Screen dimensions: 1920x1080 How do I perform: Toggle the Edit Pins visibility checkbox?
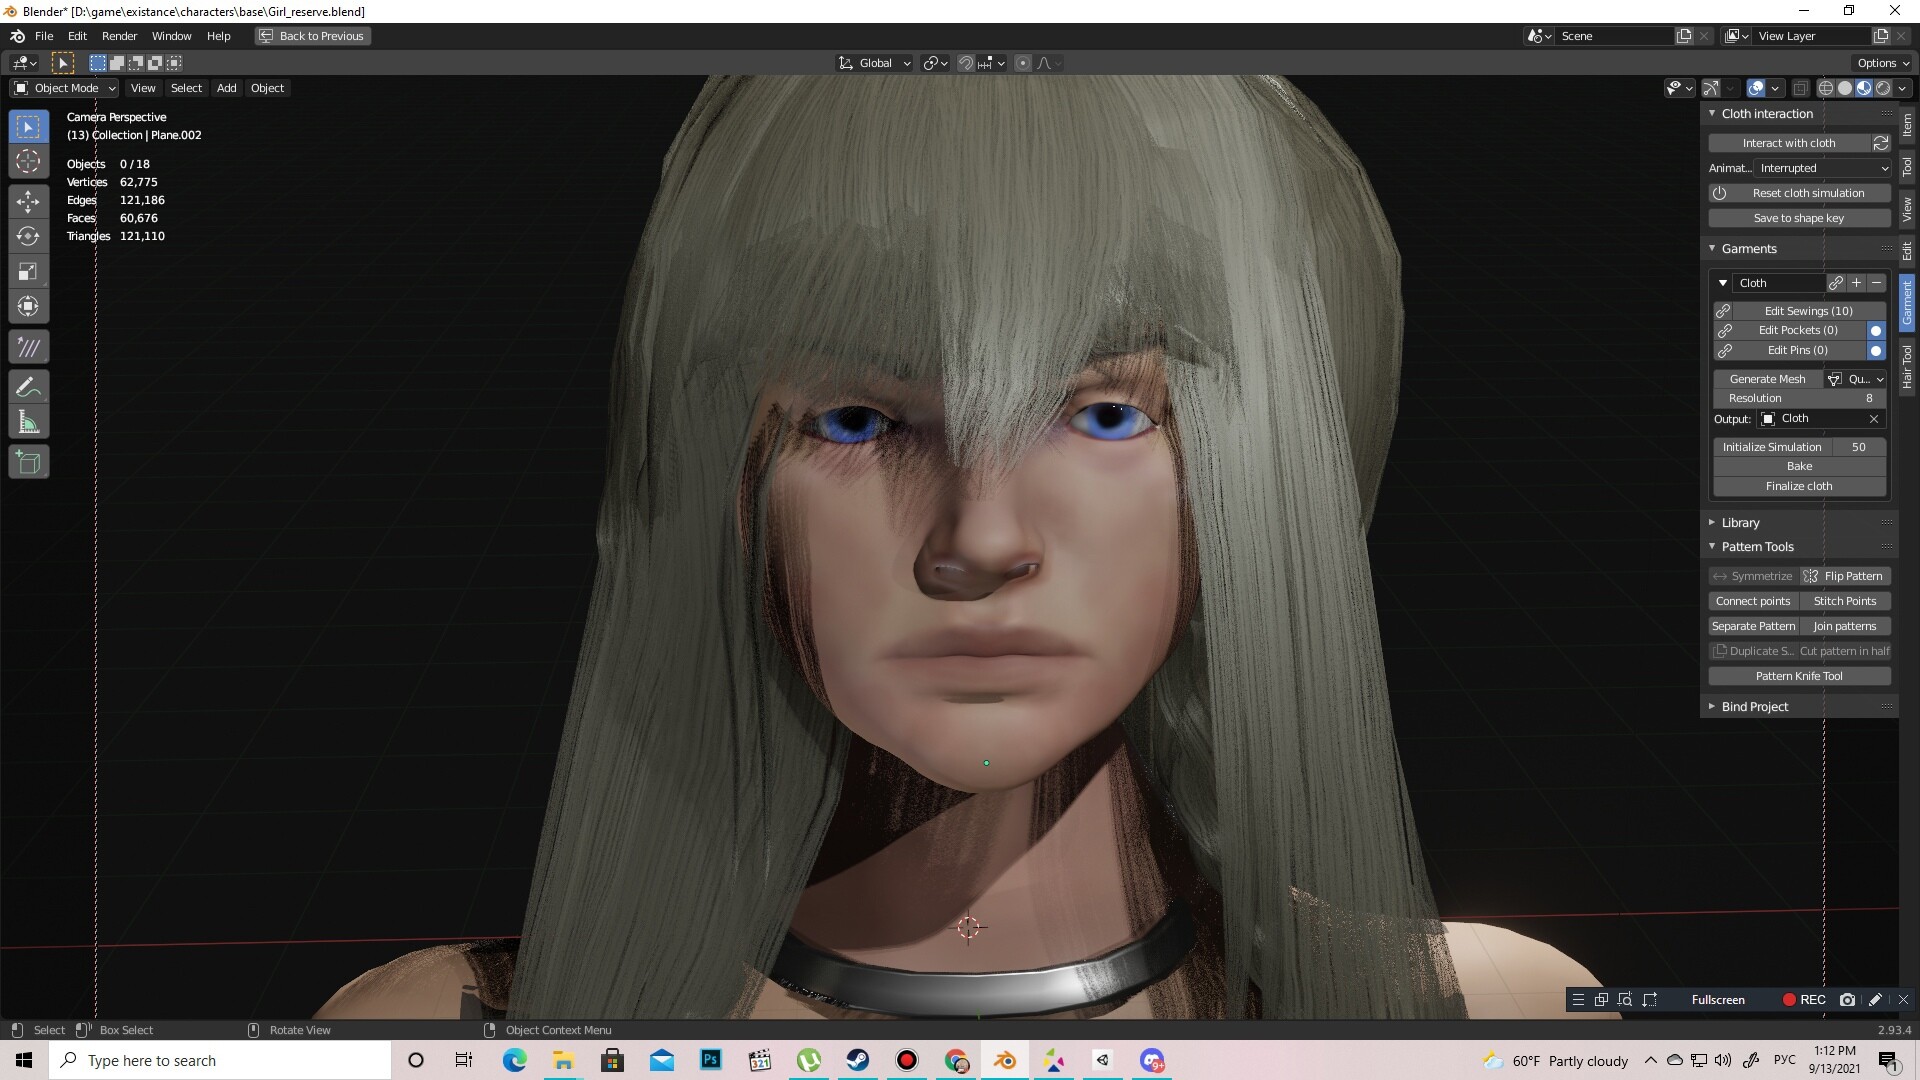click(1877, 351)
